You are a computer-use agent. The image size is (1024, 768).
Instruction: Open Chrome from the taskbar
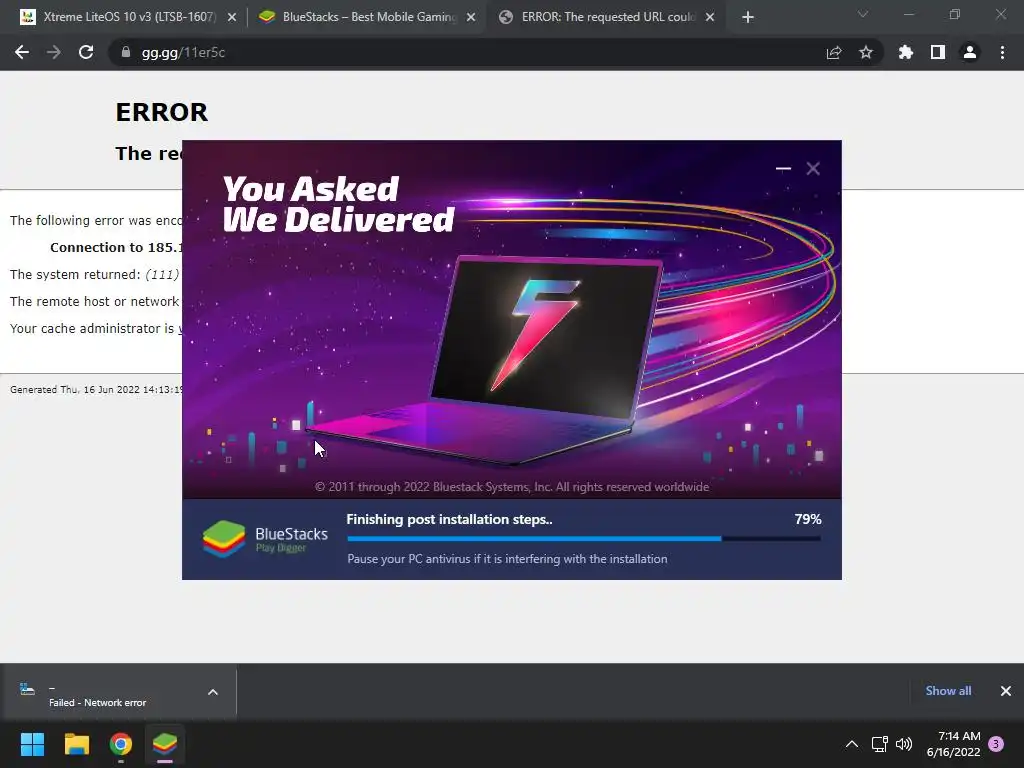tap(121, 744)
